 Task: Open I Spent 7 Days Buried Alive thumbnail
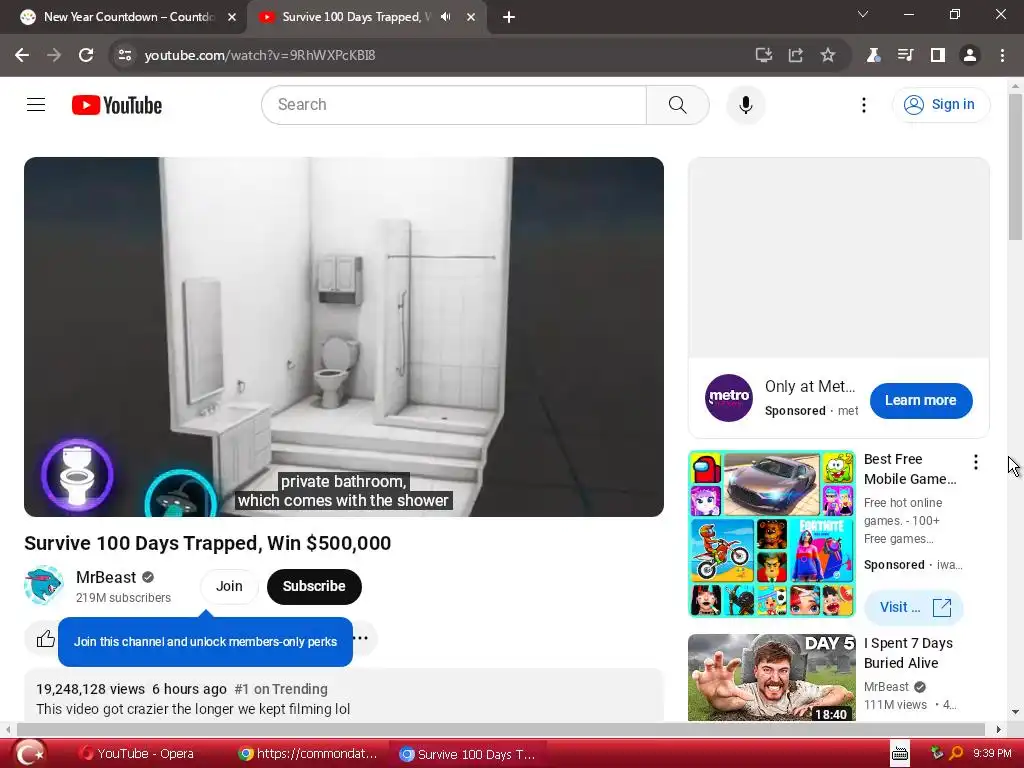[x=771, y=677]
